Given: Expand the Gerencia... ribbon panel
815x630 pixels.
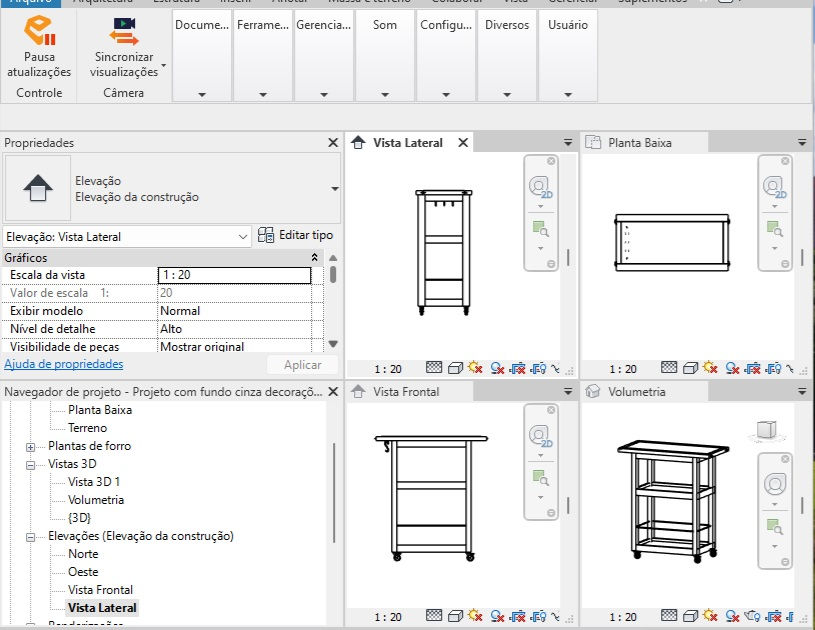Looking at the screenshot, I should 324,95.
